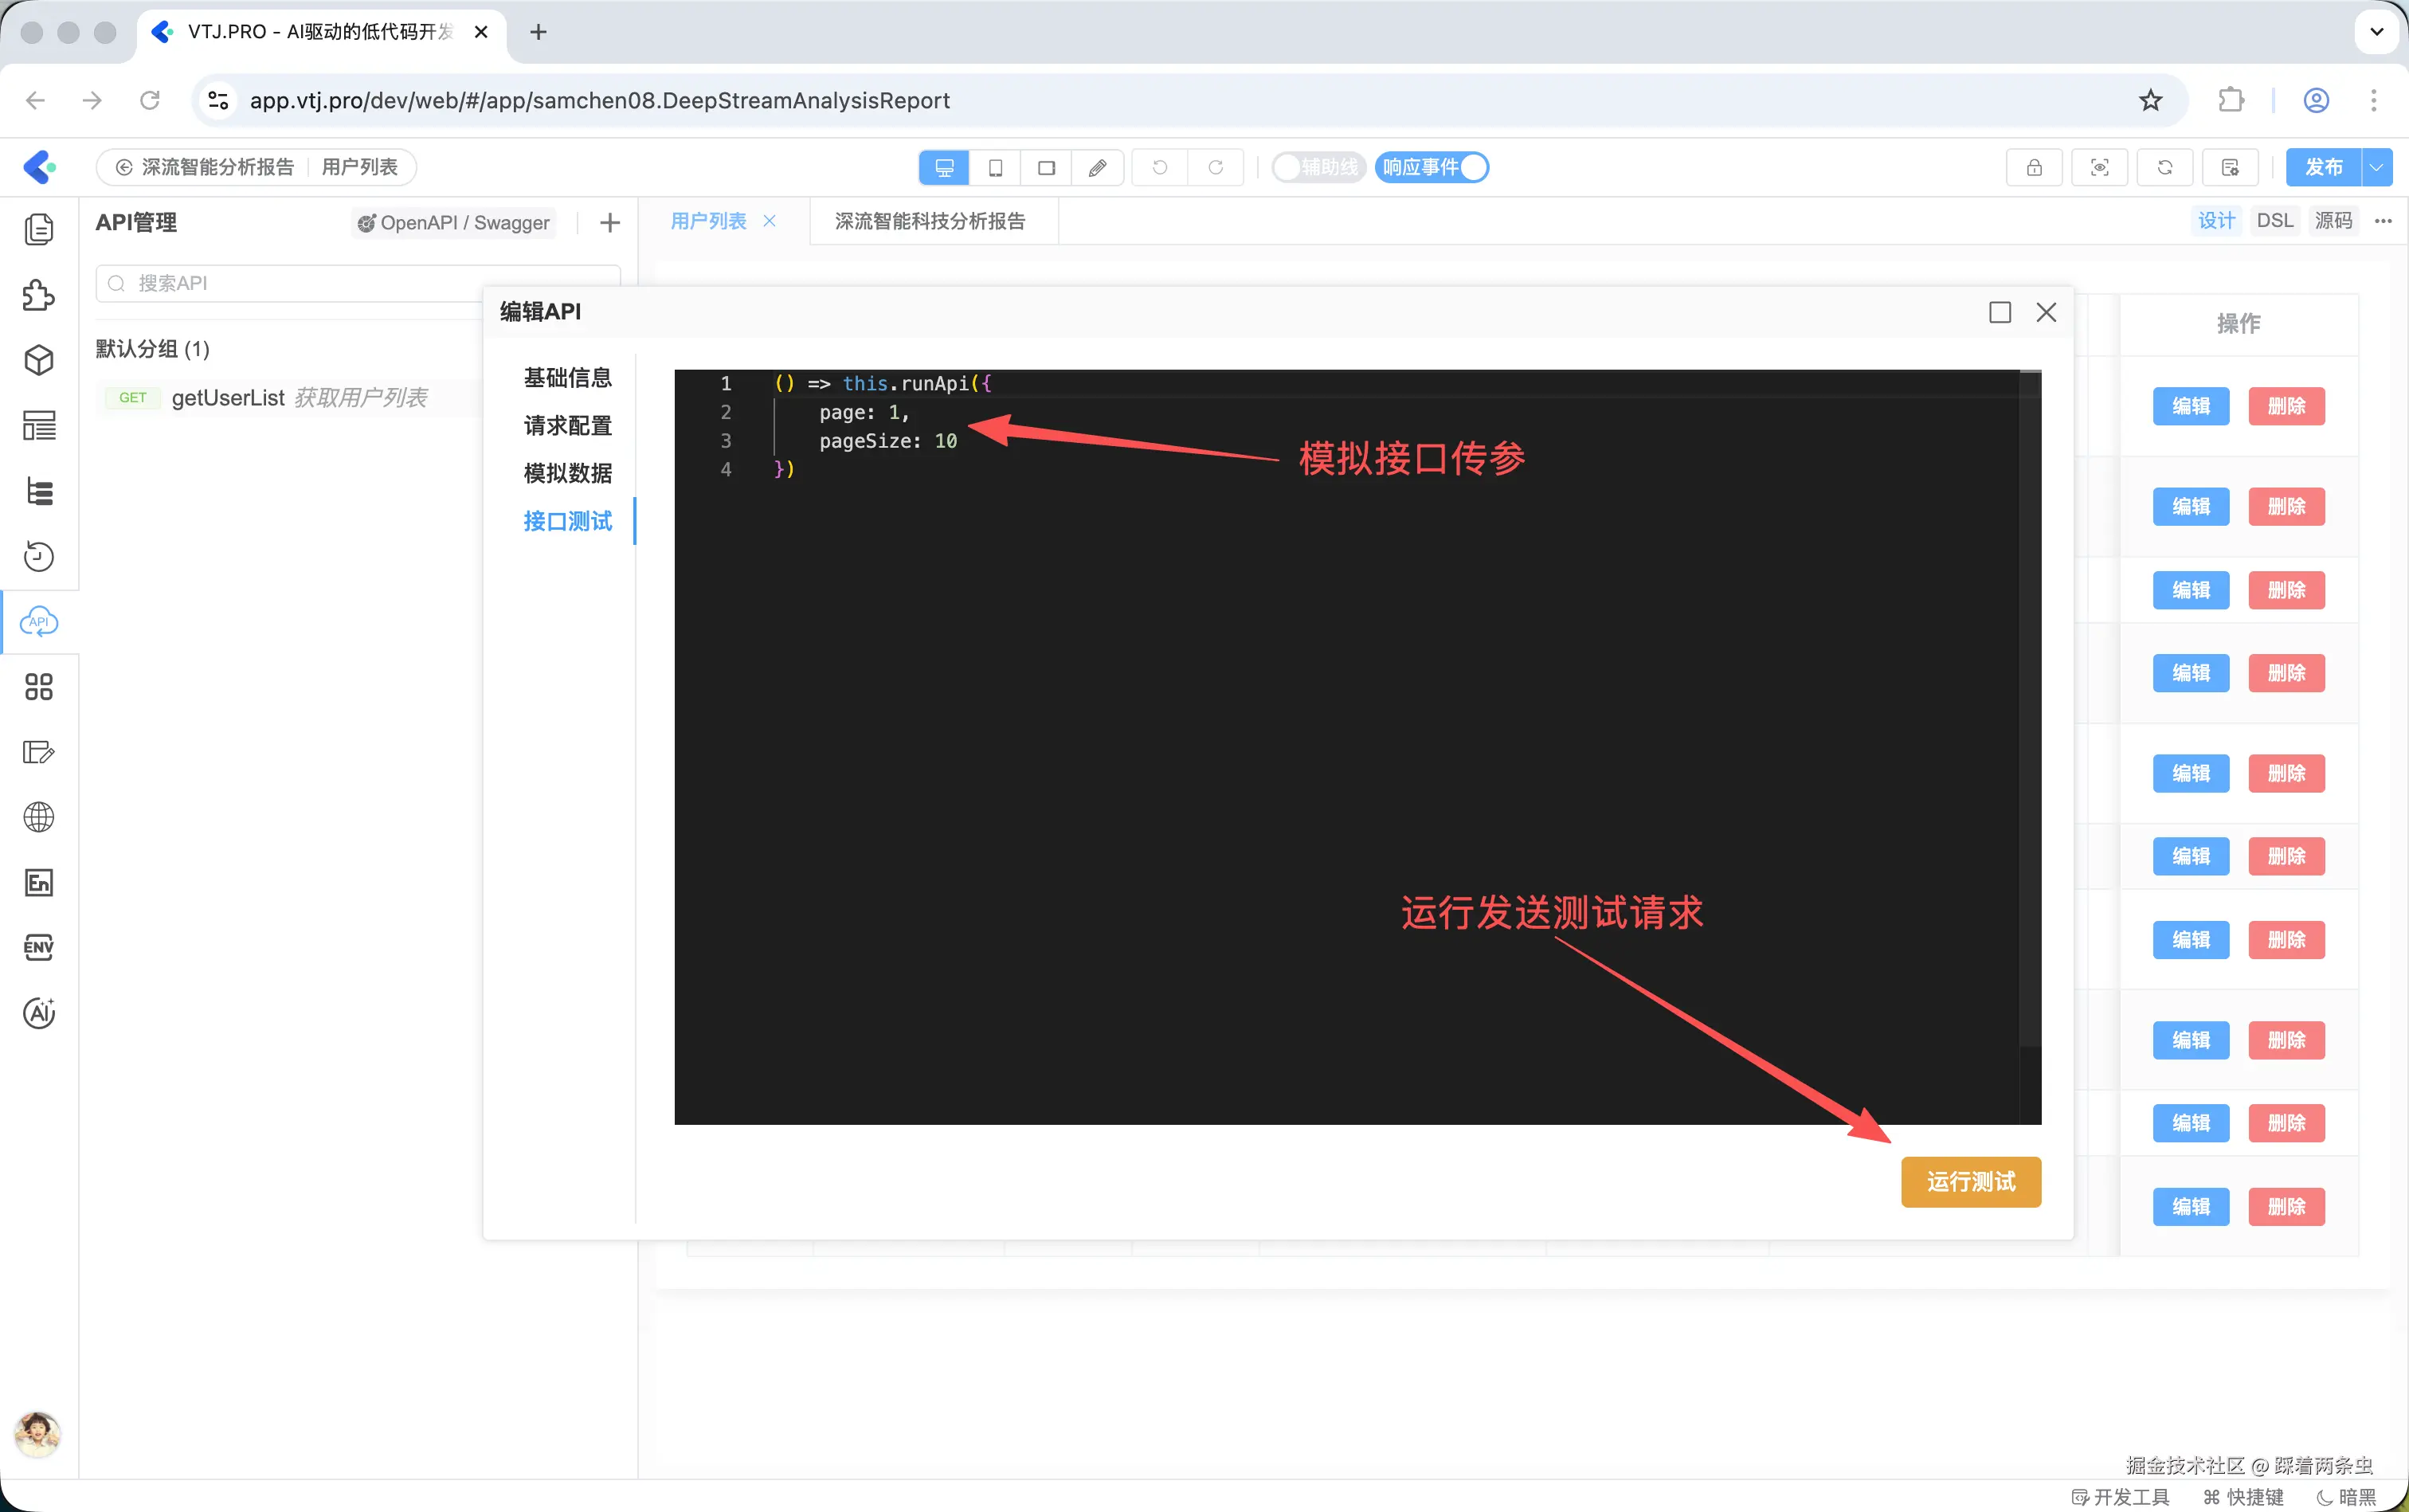Select the internationalization (En) panel icon
This screenshot has width=2409, height=1512.
pyautogui.click(x=39, y=882)
